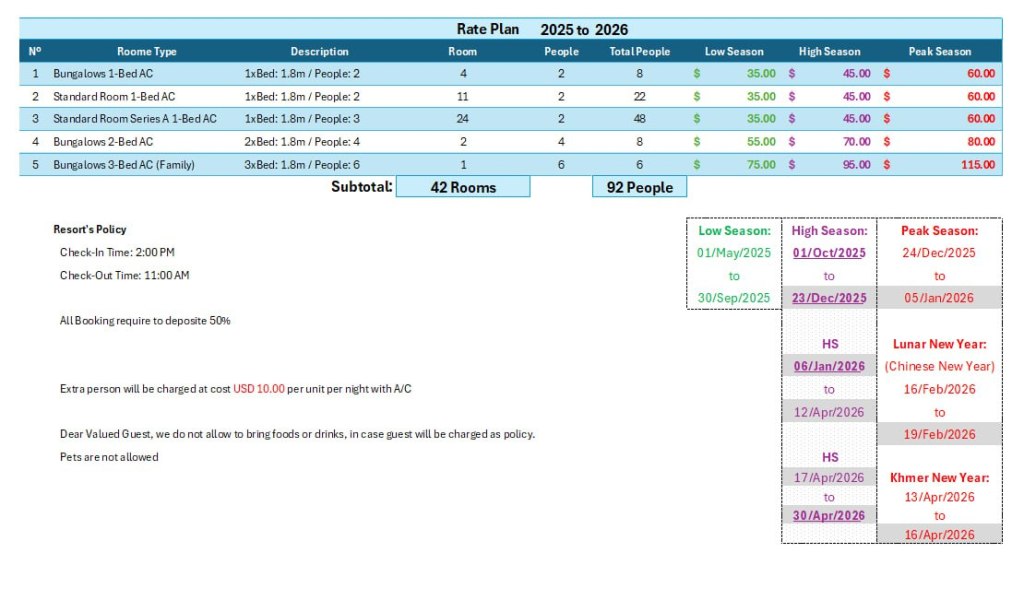The height and width of the screenshot is (600, 1024).
Task: Click the Total People column header
Action: (x=639, y=51)
